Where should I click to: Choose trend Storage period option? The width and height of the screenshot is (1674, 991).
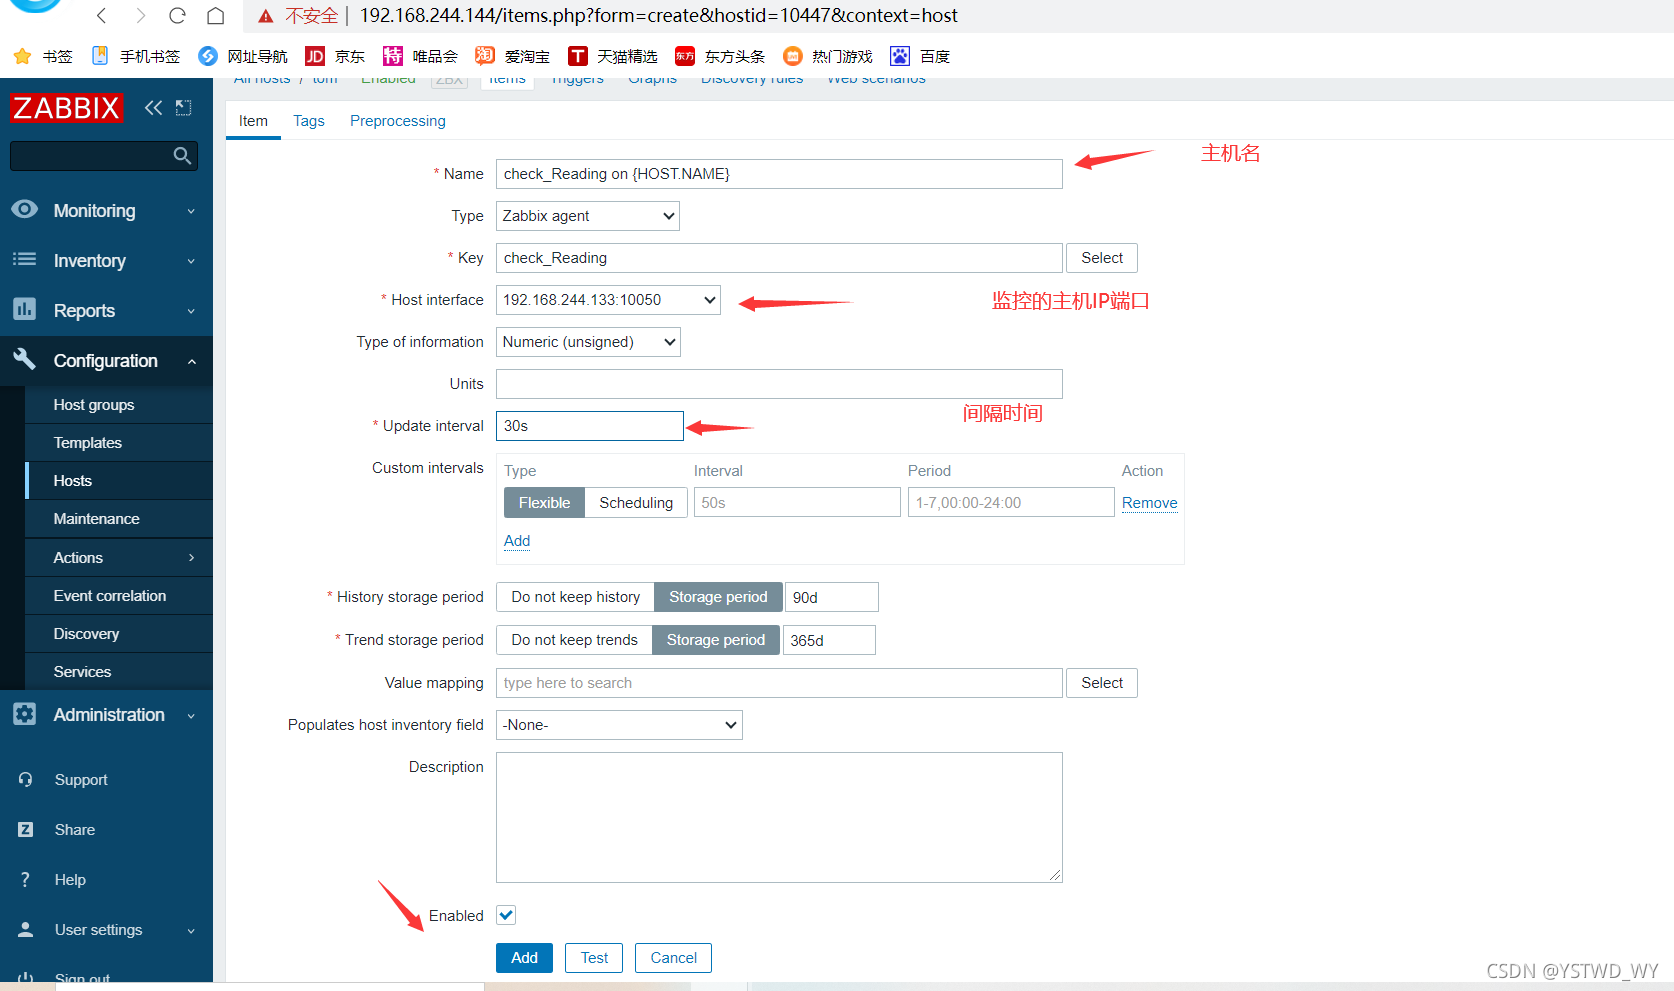716,640
